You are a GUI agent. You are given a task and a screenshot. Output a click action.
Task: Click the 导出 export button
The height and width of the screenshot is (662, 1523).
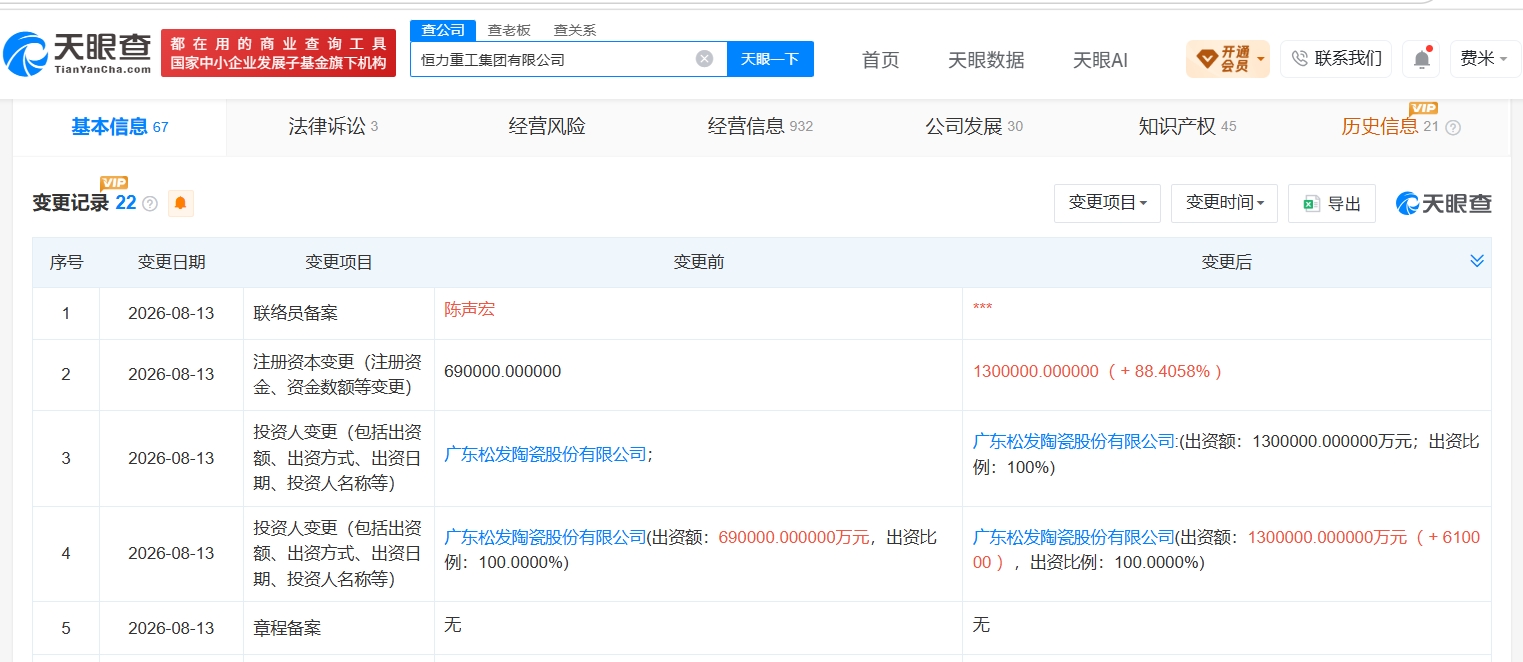(x=1332, y=203)
